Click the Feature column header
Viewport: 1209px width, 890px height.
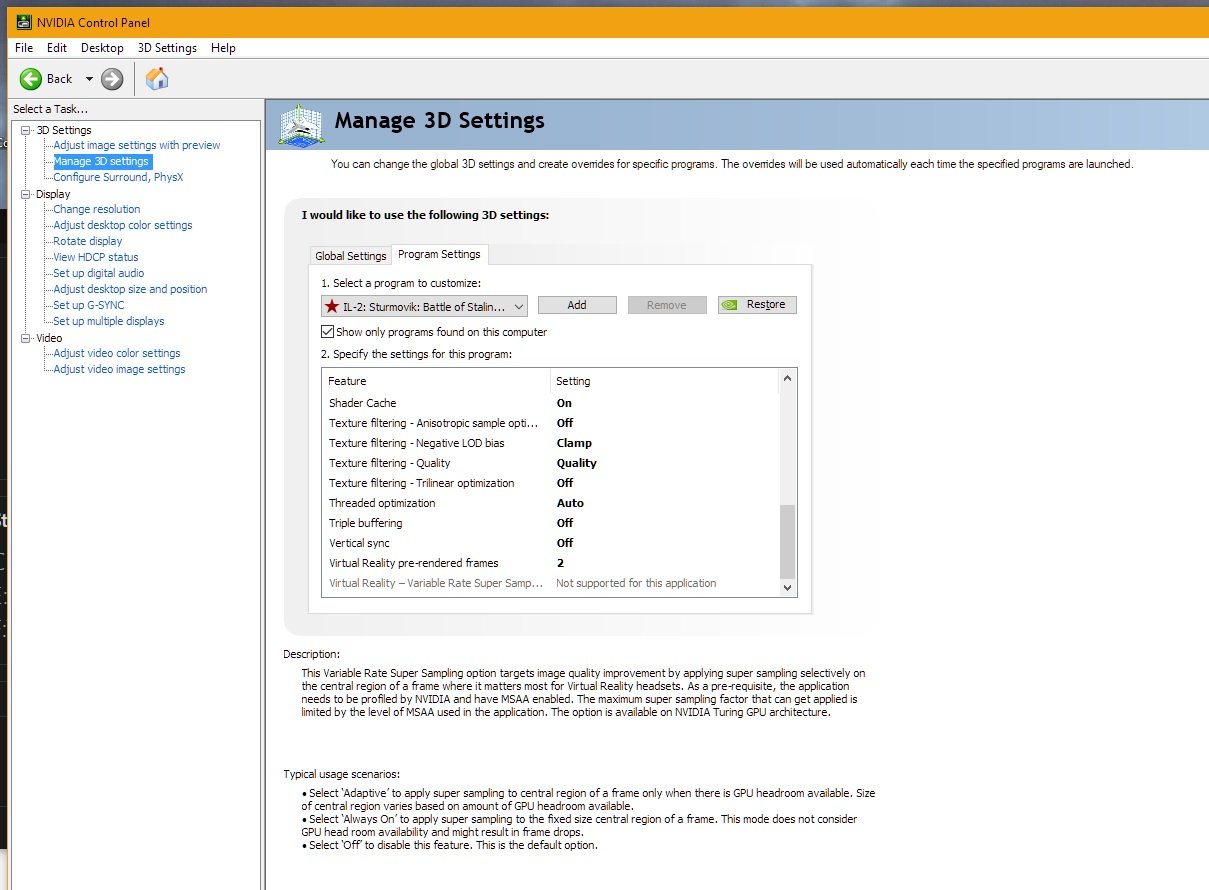[x=436, y=381]
